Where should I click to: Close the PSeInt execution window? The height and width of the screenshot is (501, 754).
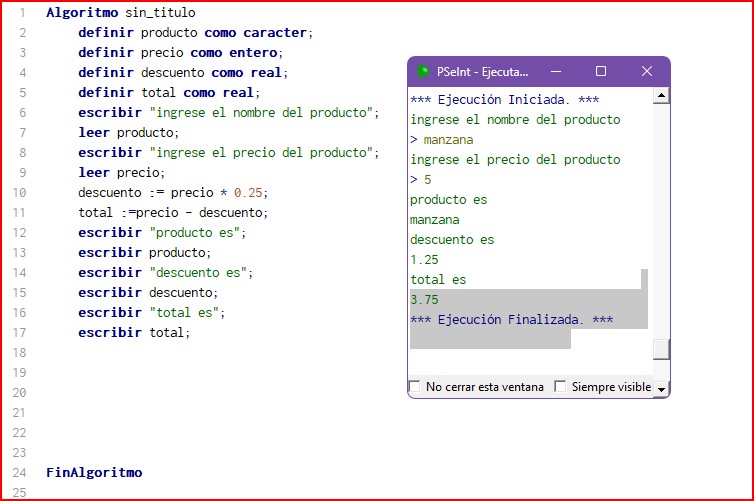[x=646, y=71]
